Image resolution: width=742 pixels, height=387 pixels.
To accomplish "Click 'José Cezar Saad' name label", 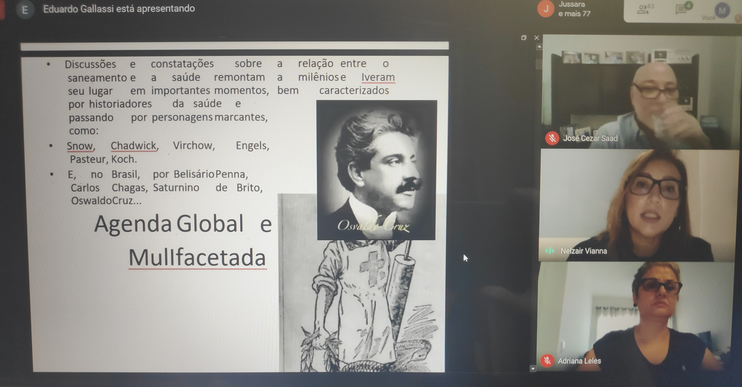I will tap(590, 138).
